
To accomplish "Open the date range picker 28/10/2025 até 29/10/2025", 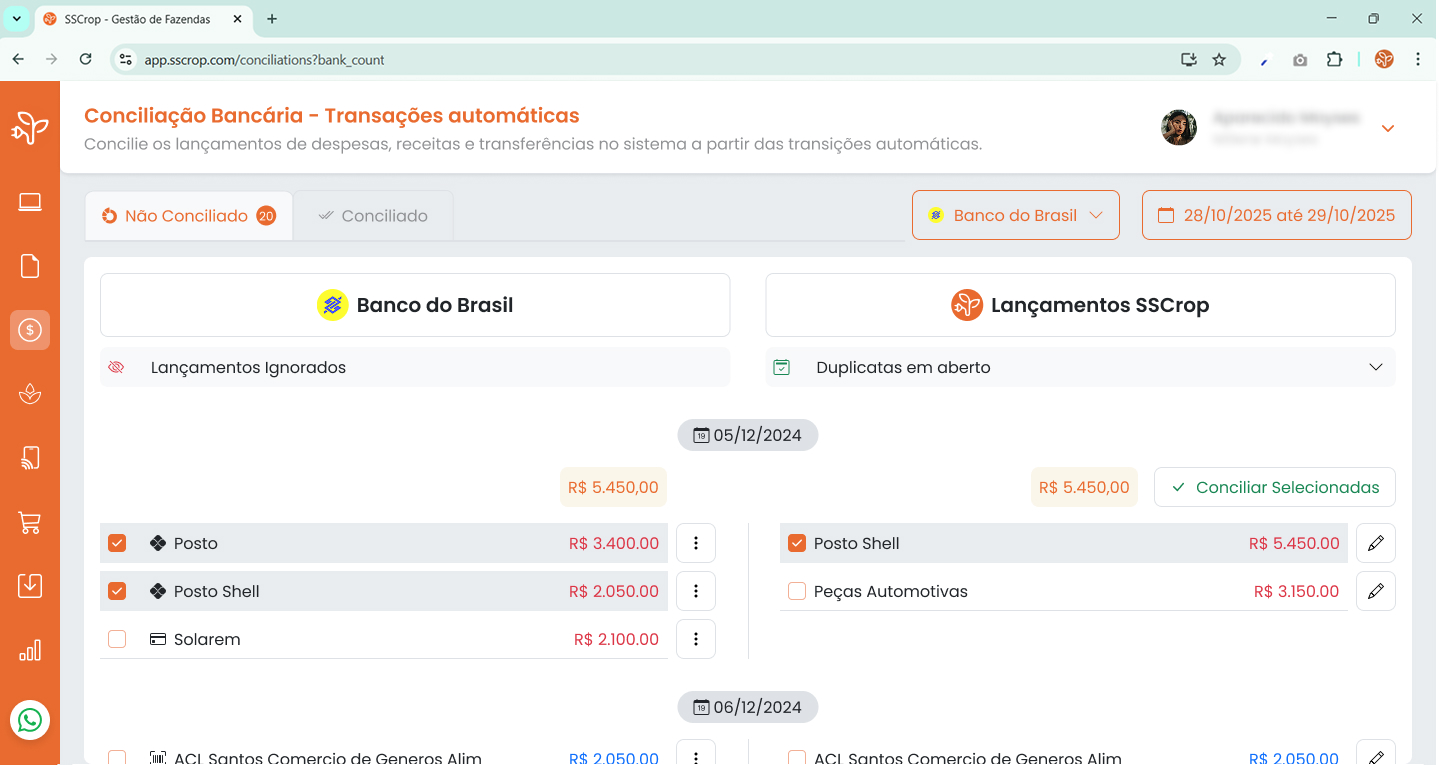I will tap(1276, 214).
